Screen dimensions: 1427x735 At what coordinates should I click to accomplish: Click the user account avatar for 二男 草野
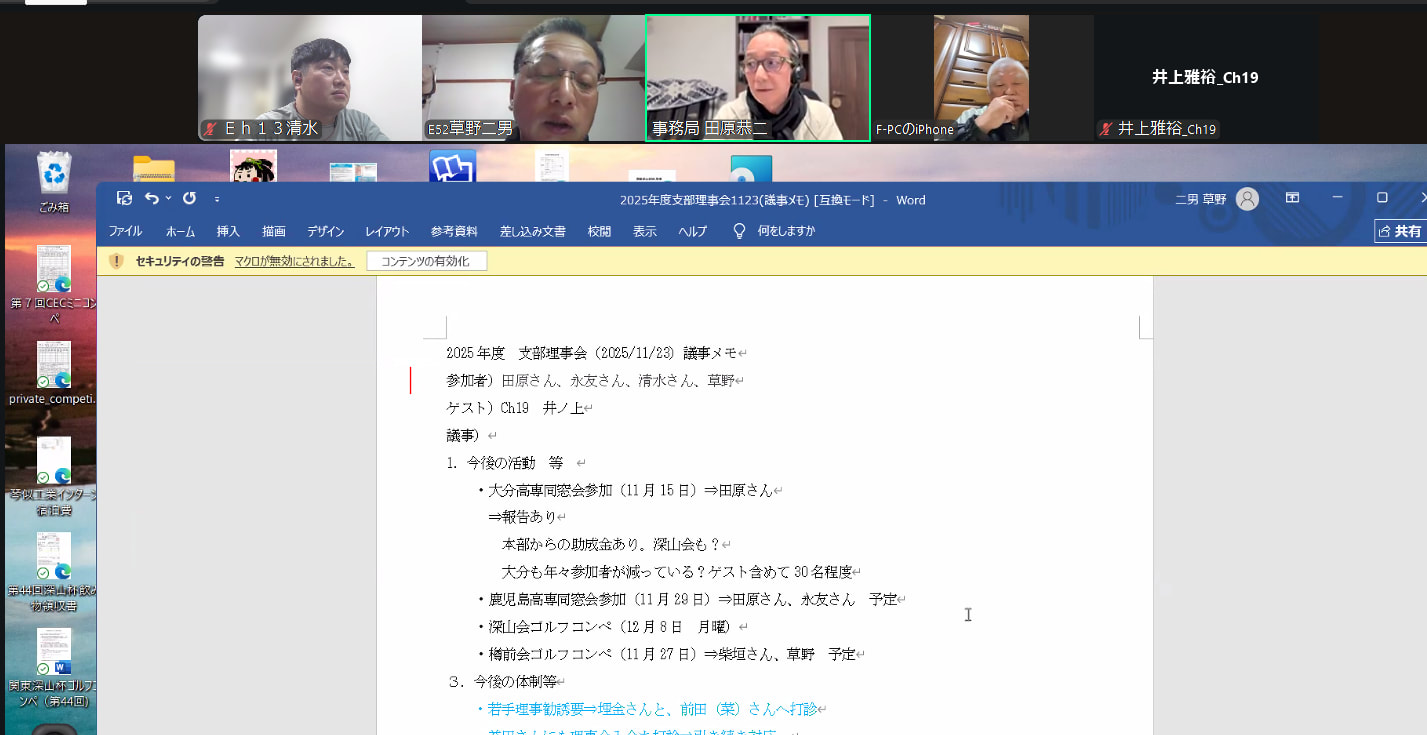pyautogui.click(x=1247, y=199)
